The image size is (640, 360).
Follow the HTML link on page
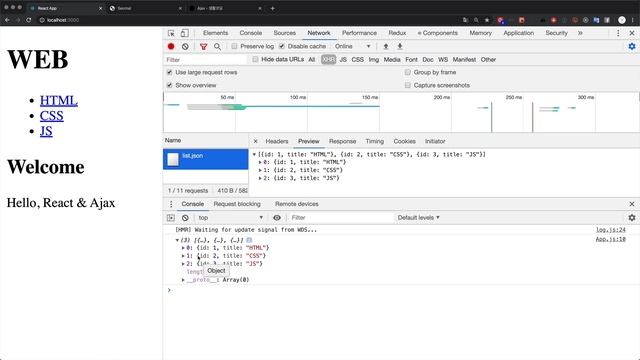point(59,101)
